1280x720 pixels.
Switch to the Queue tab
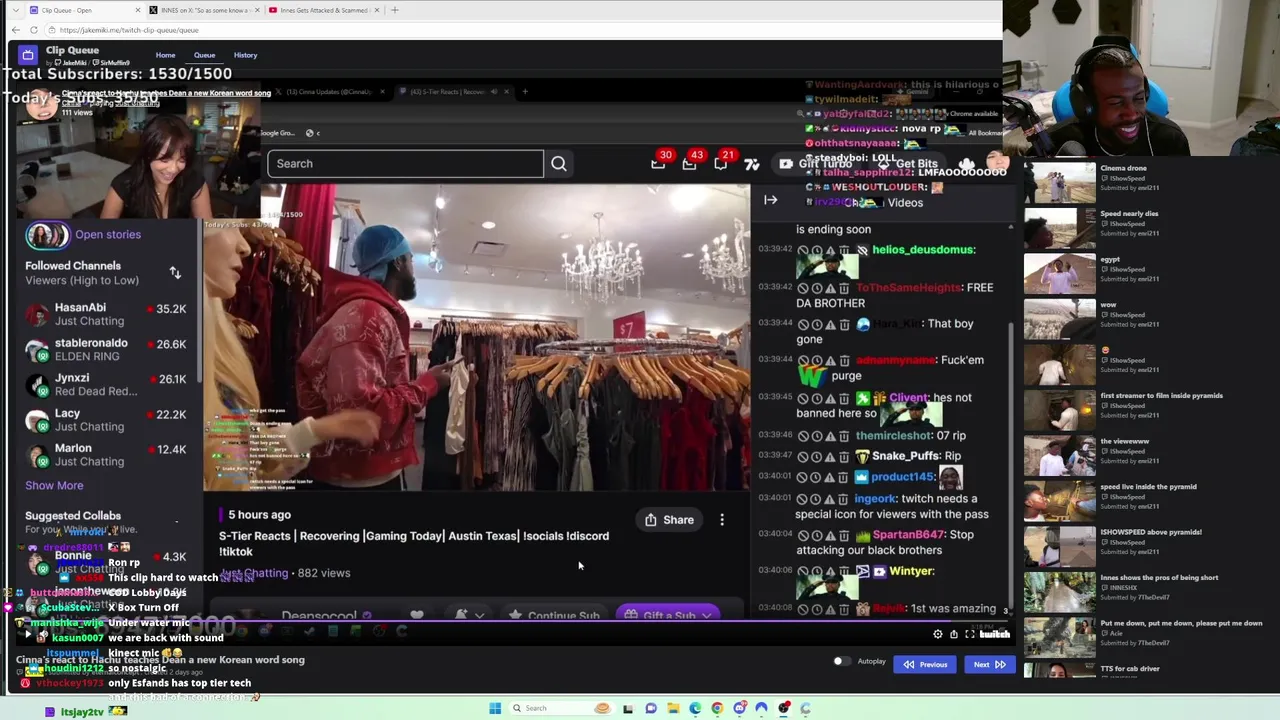point(204,55)
